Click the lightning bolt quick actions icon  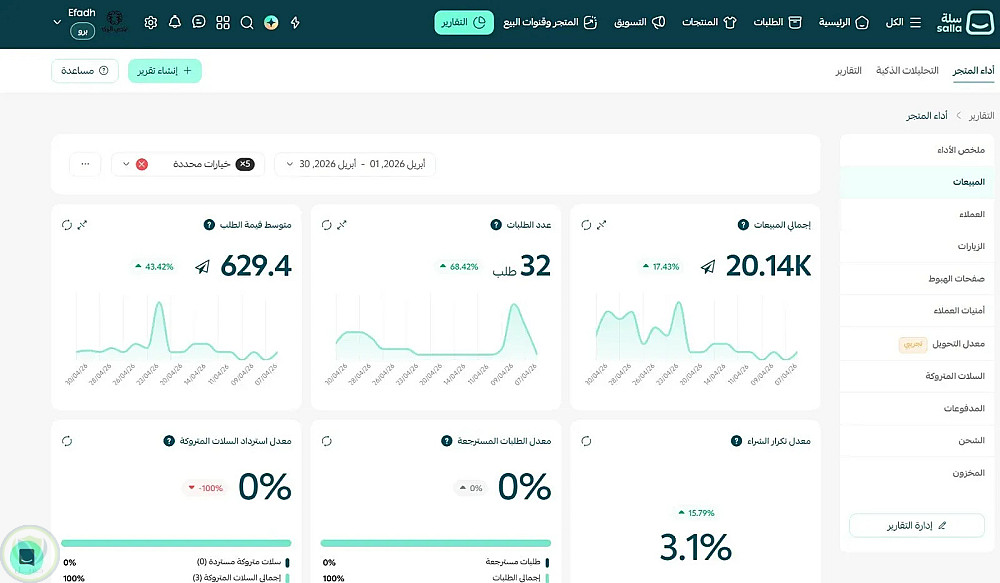pos(295,22)
